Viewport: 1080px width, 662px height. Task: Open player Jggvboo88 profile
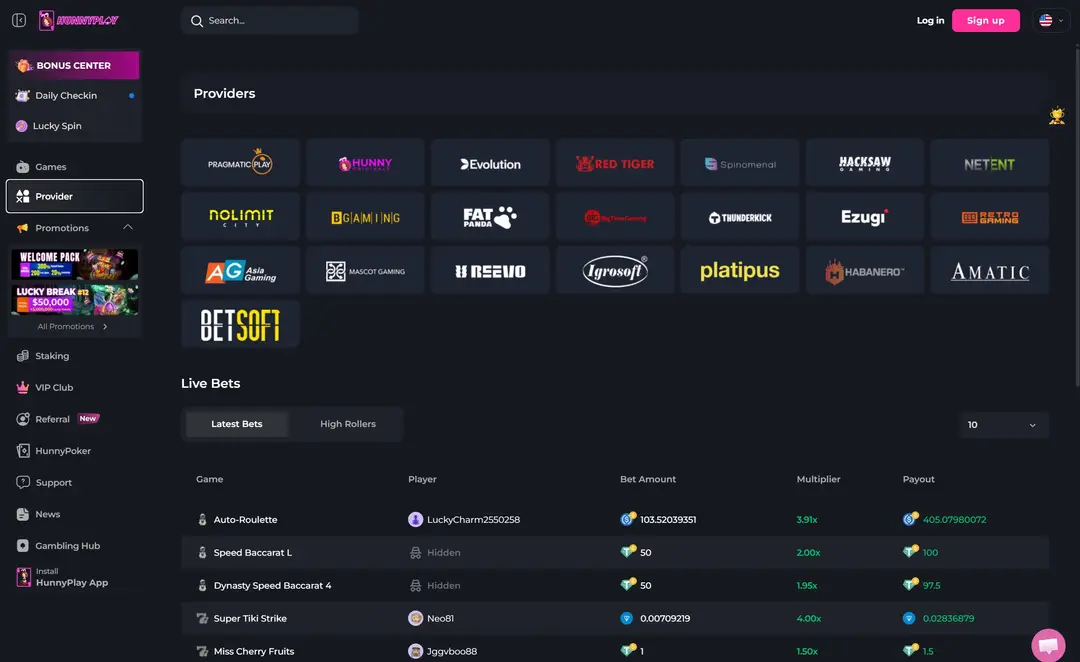tap(443, 651)
